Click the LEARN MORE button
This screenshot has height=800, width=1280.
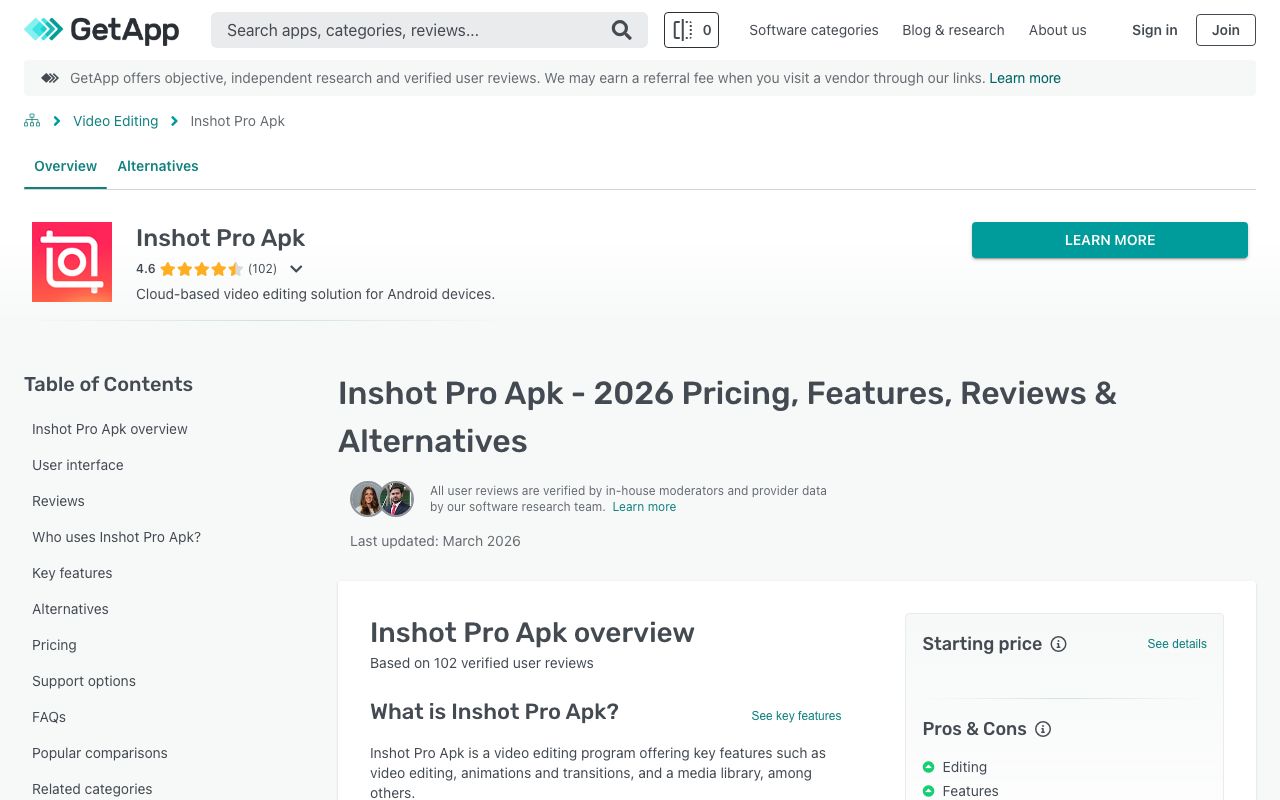(1110, 240)
